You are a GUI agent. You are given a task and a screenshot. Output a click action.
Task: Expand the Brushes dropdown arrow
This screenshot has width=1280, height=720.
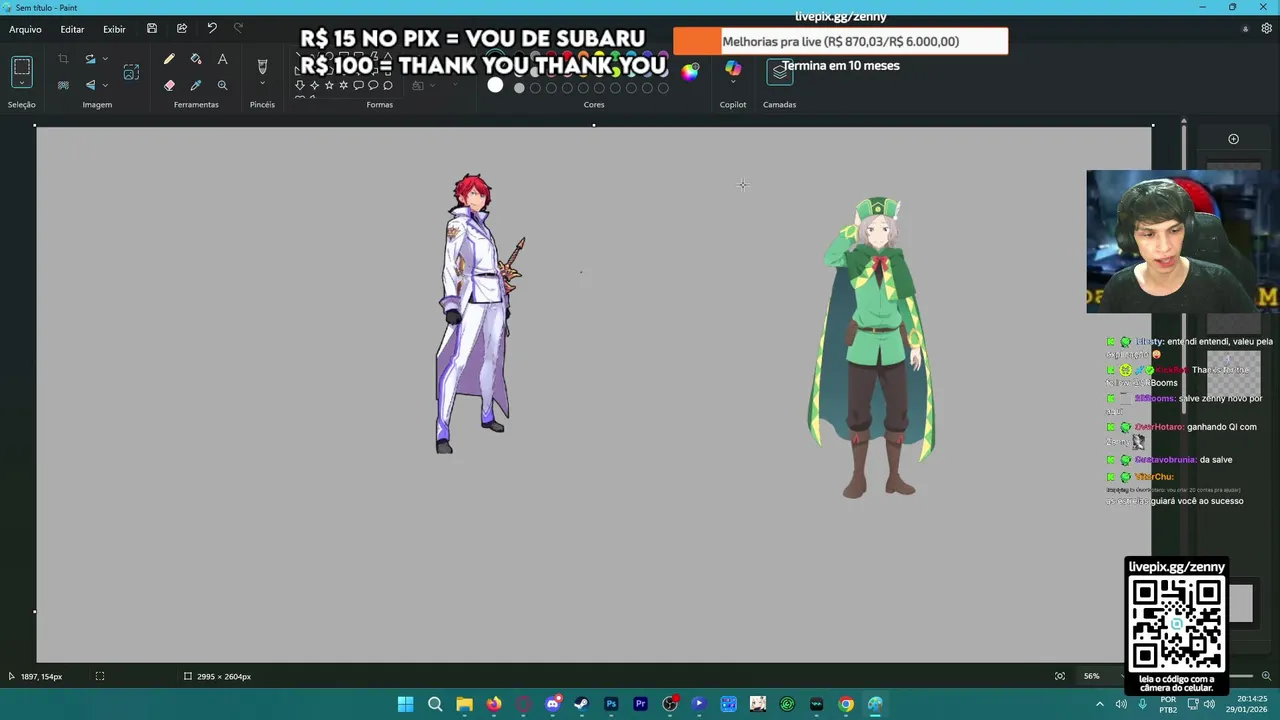(x=262, y=85)
